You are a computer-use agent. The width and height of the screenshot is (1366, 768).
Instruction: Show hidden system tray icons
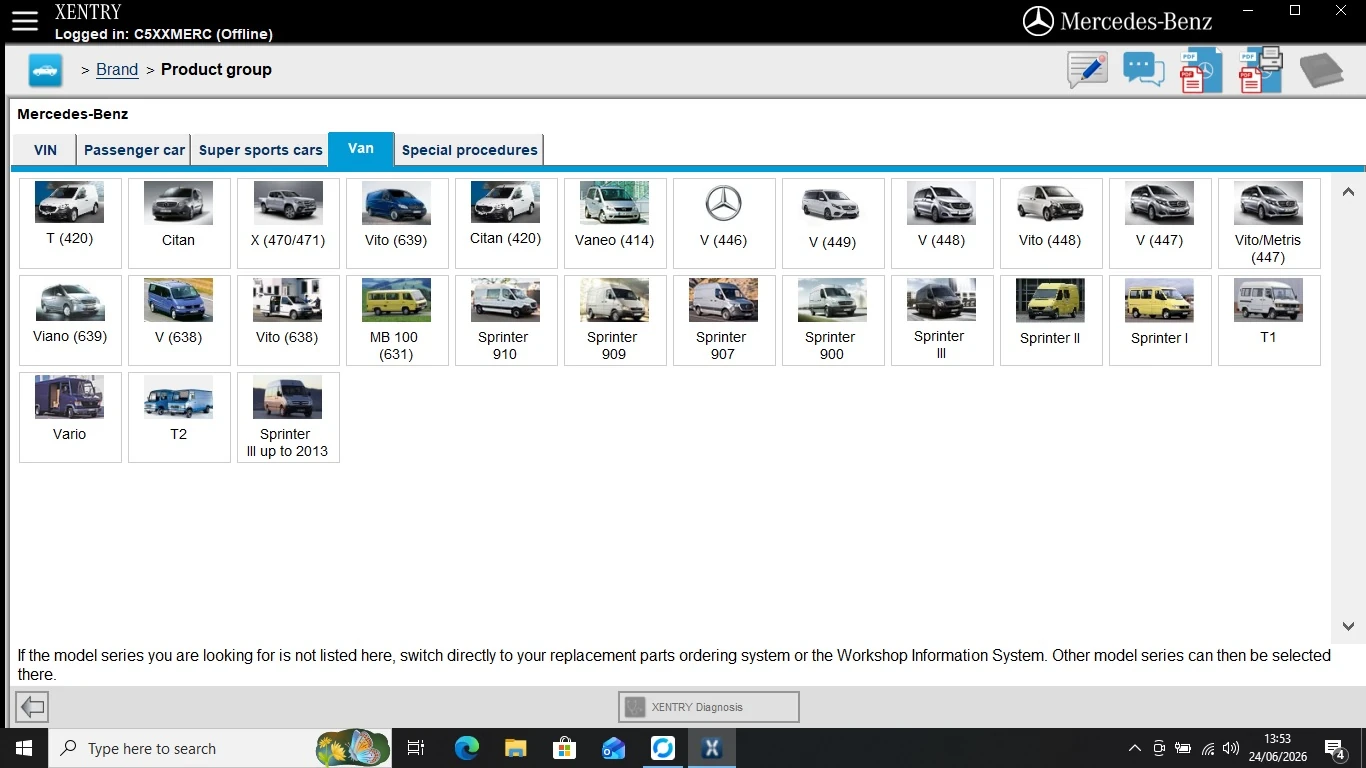[x=1134, y=748]
